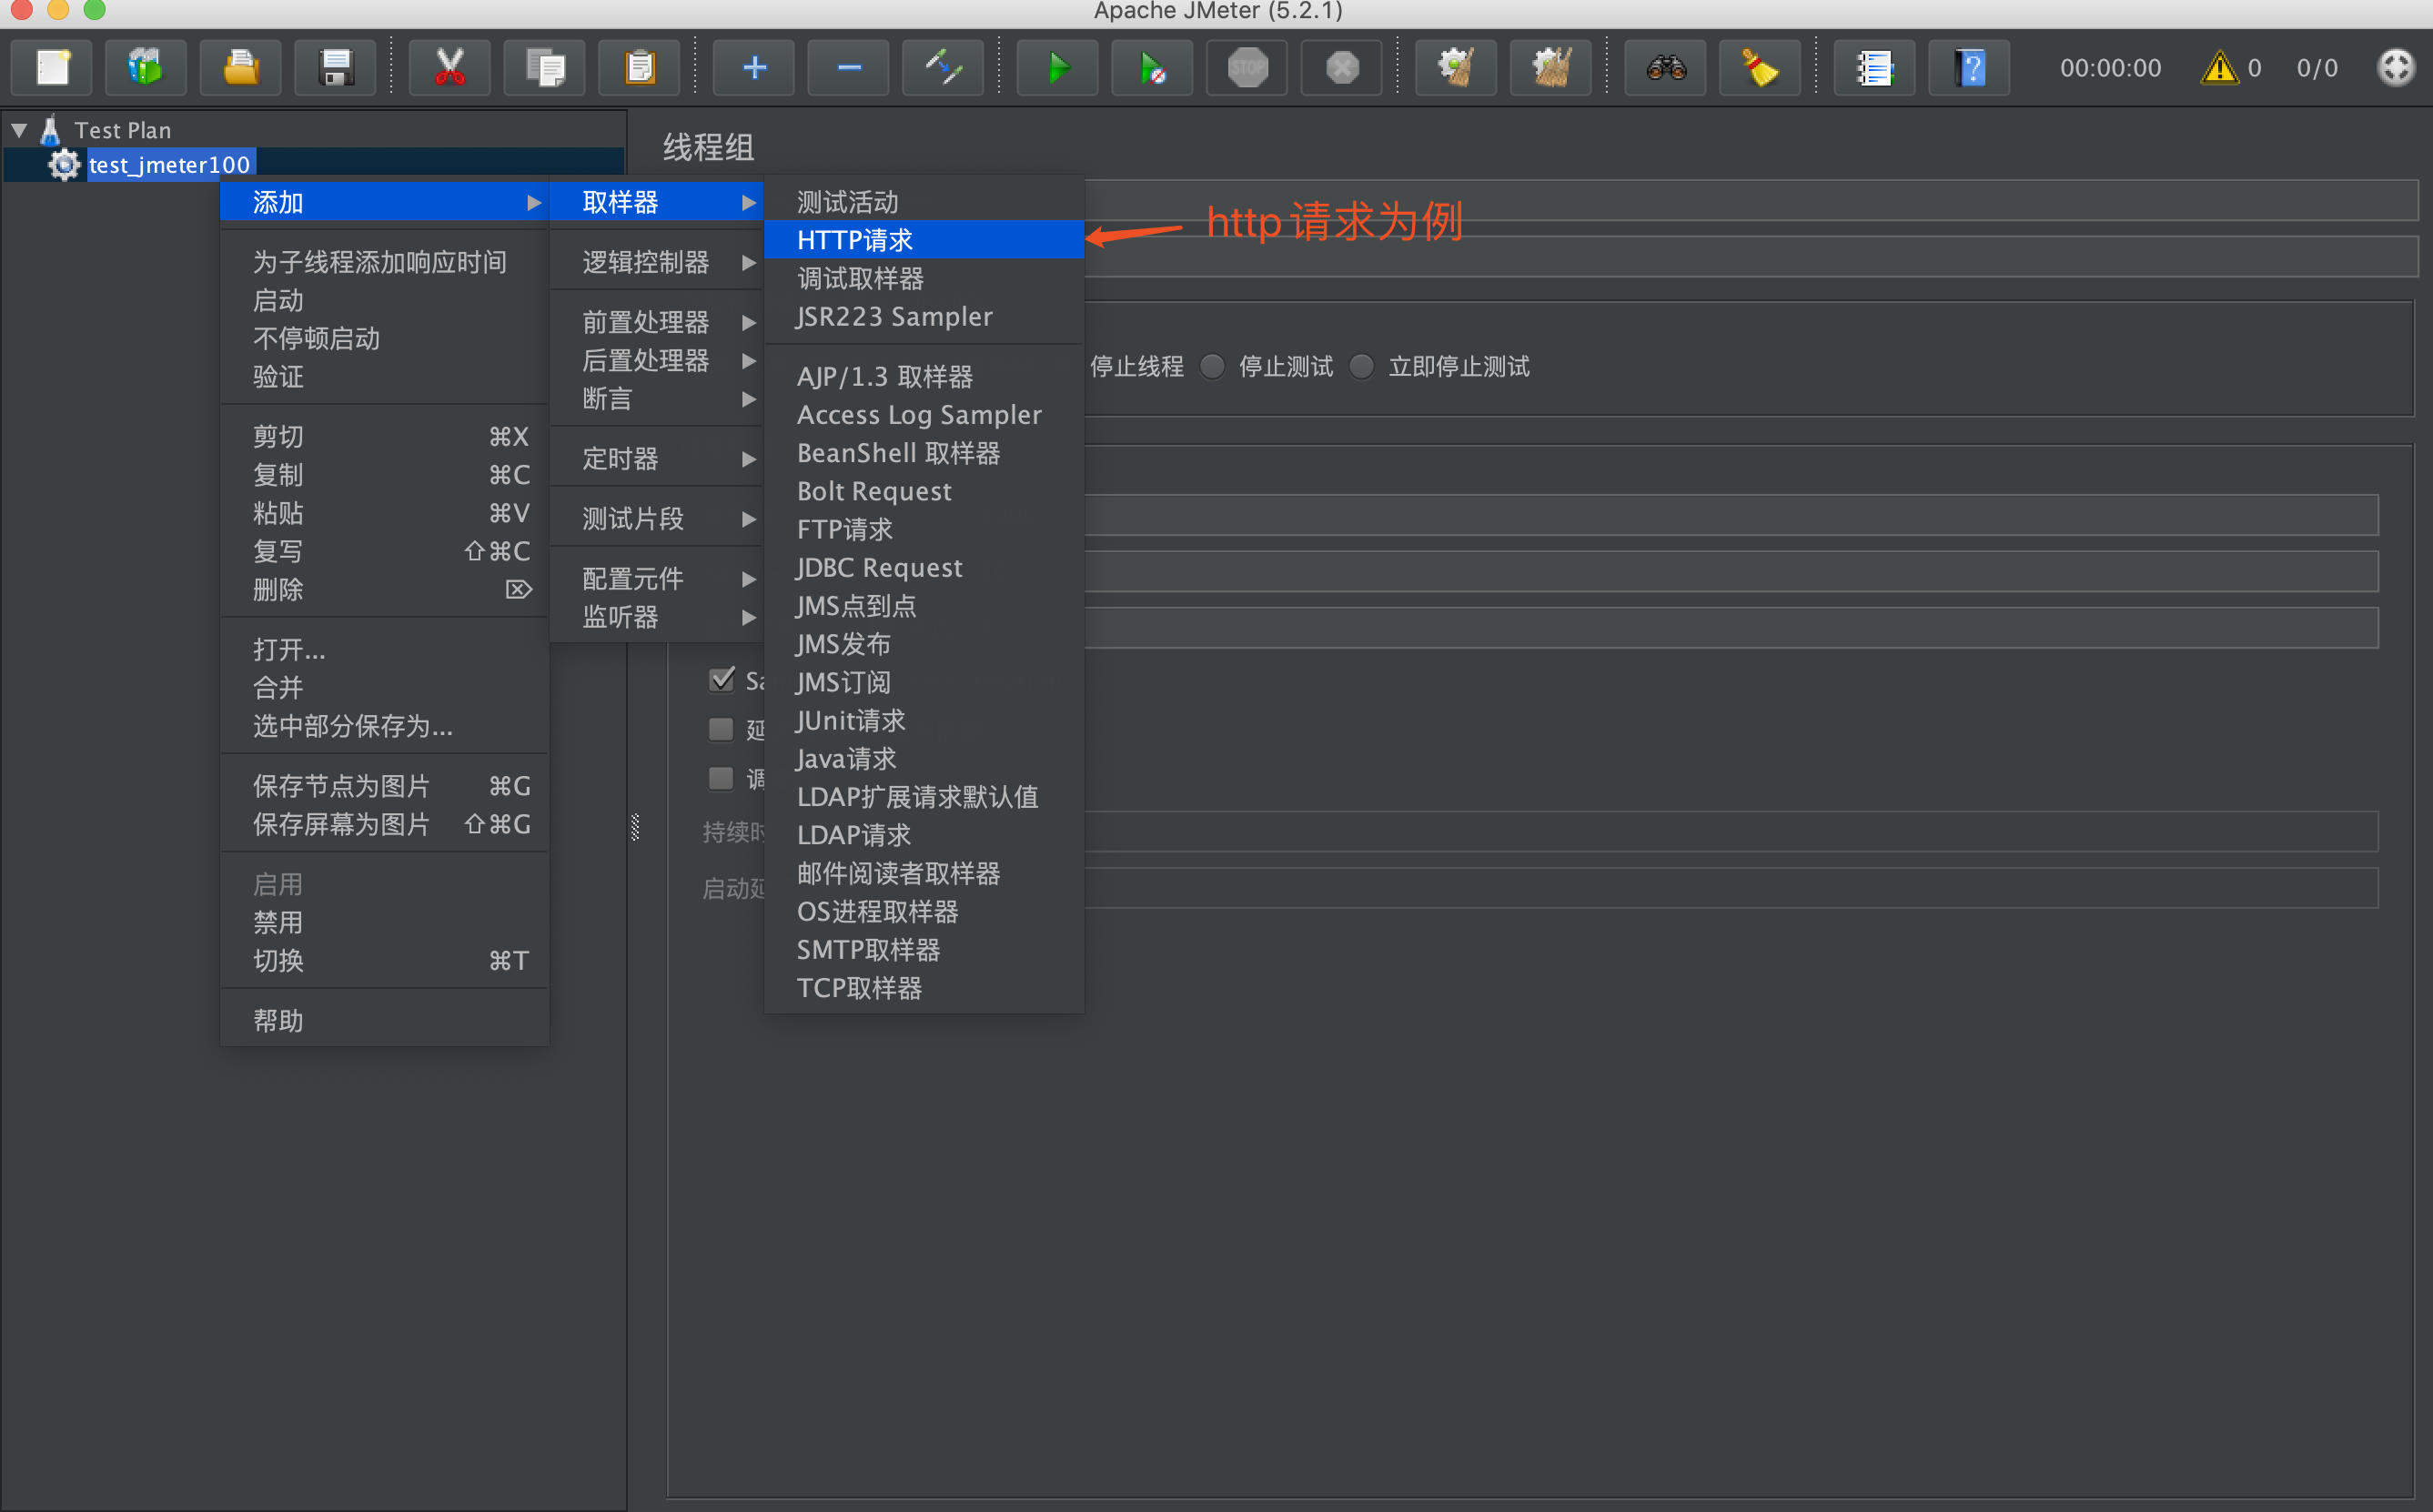
Task: Uncheck the checked Same user checkbox
Action: pyautogui.click(x=721, y=680)
